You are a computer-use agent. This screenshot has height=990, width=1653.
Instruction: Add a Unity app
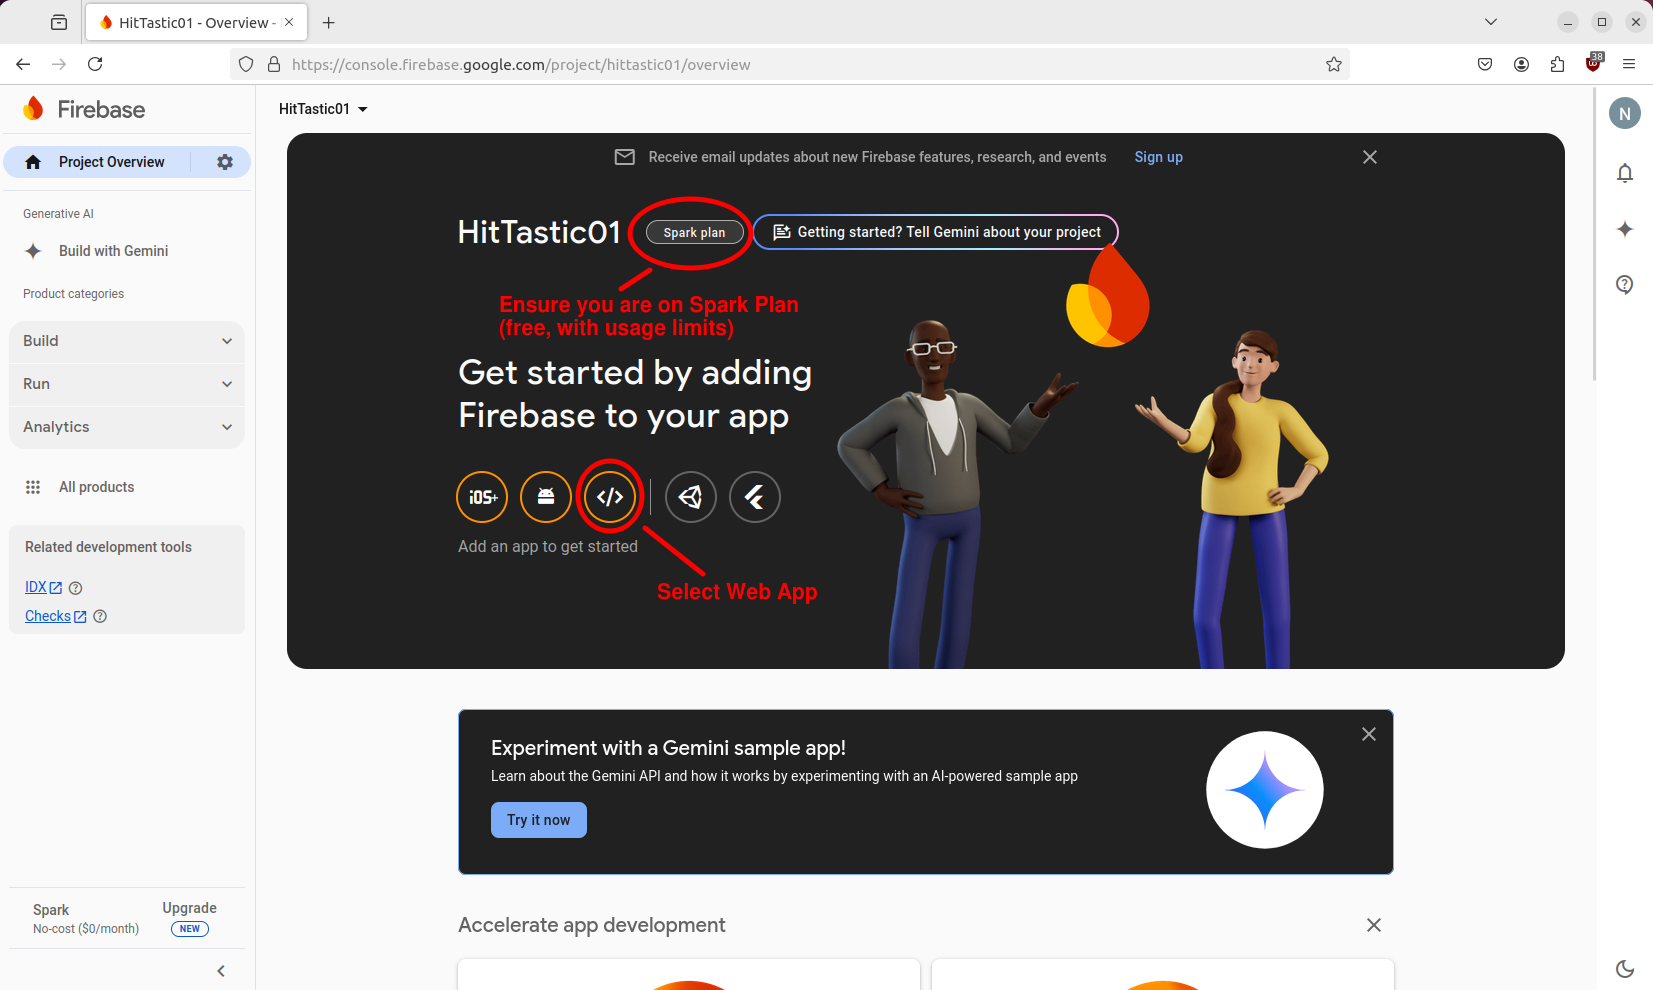click(690, 496)
